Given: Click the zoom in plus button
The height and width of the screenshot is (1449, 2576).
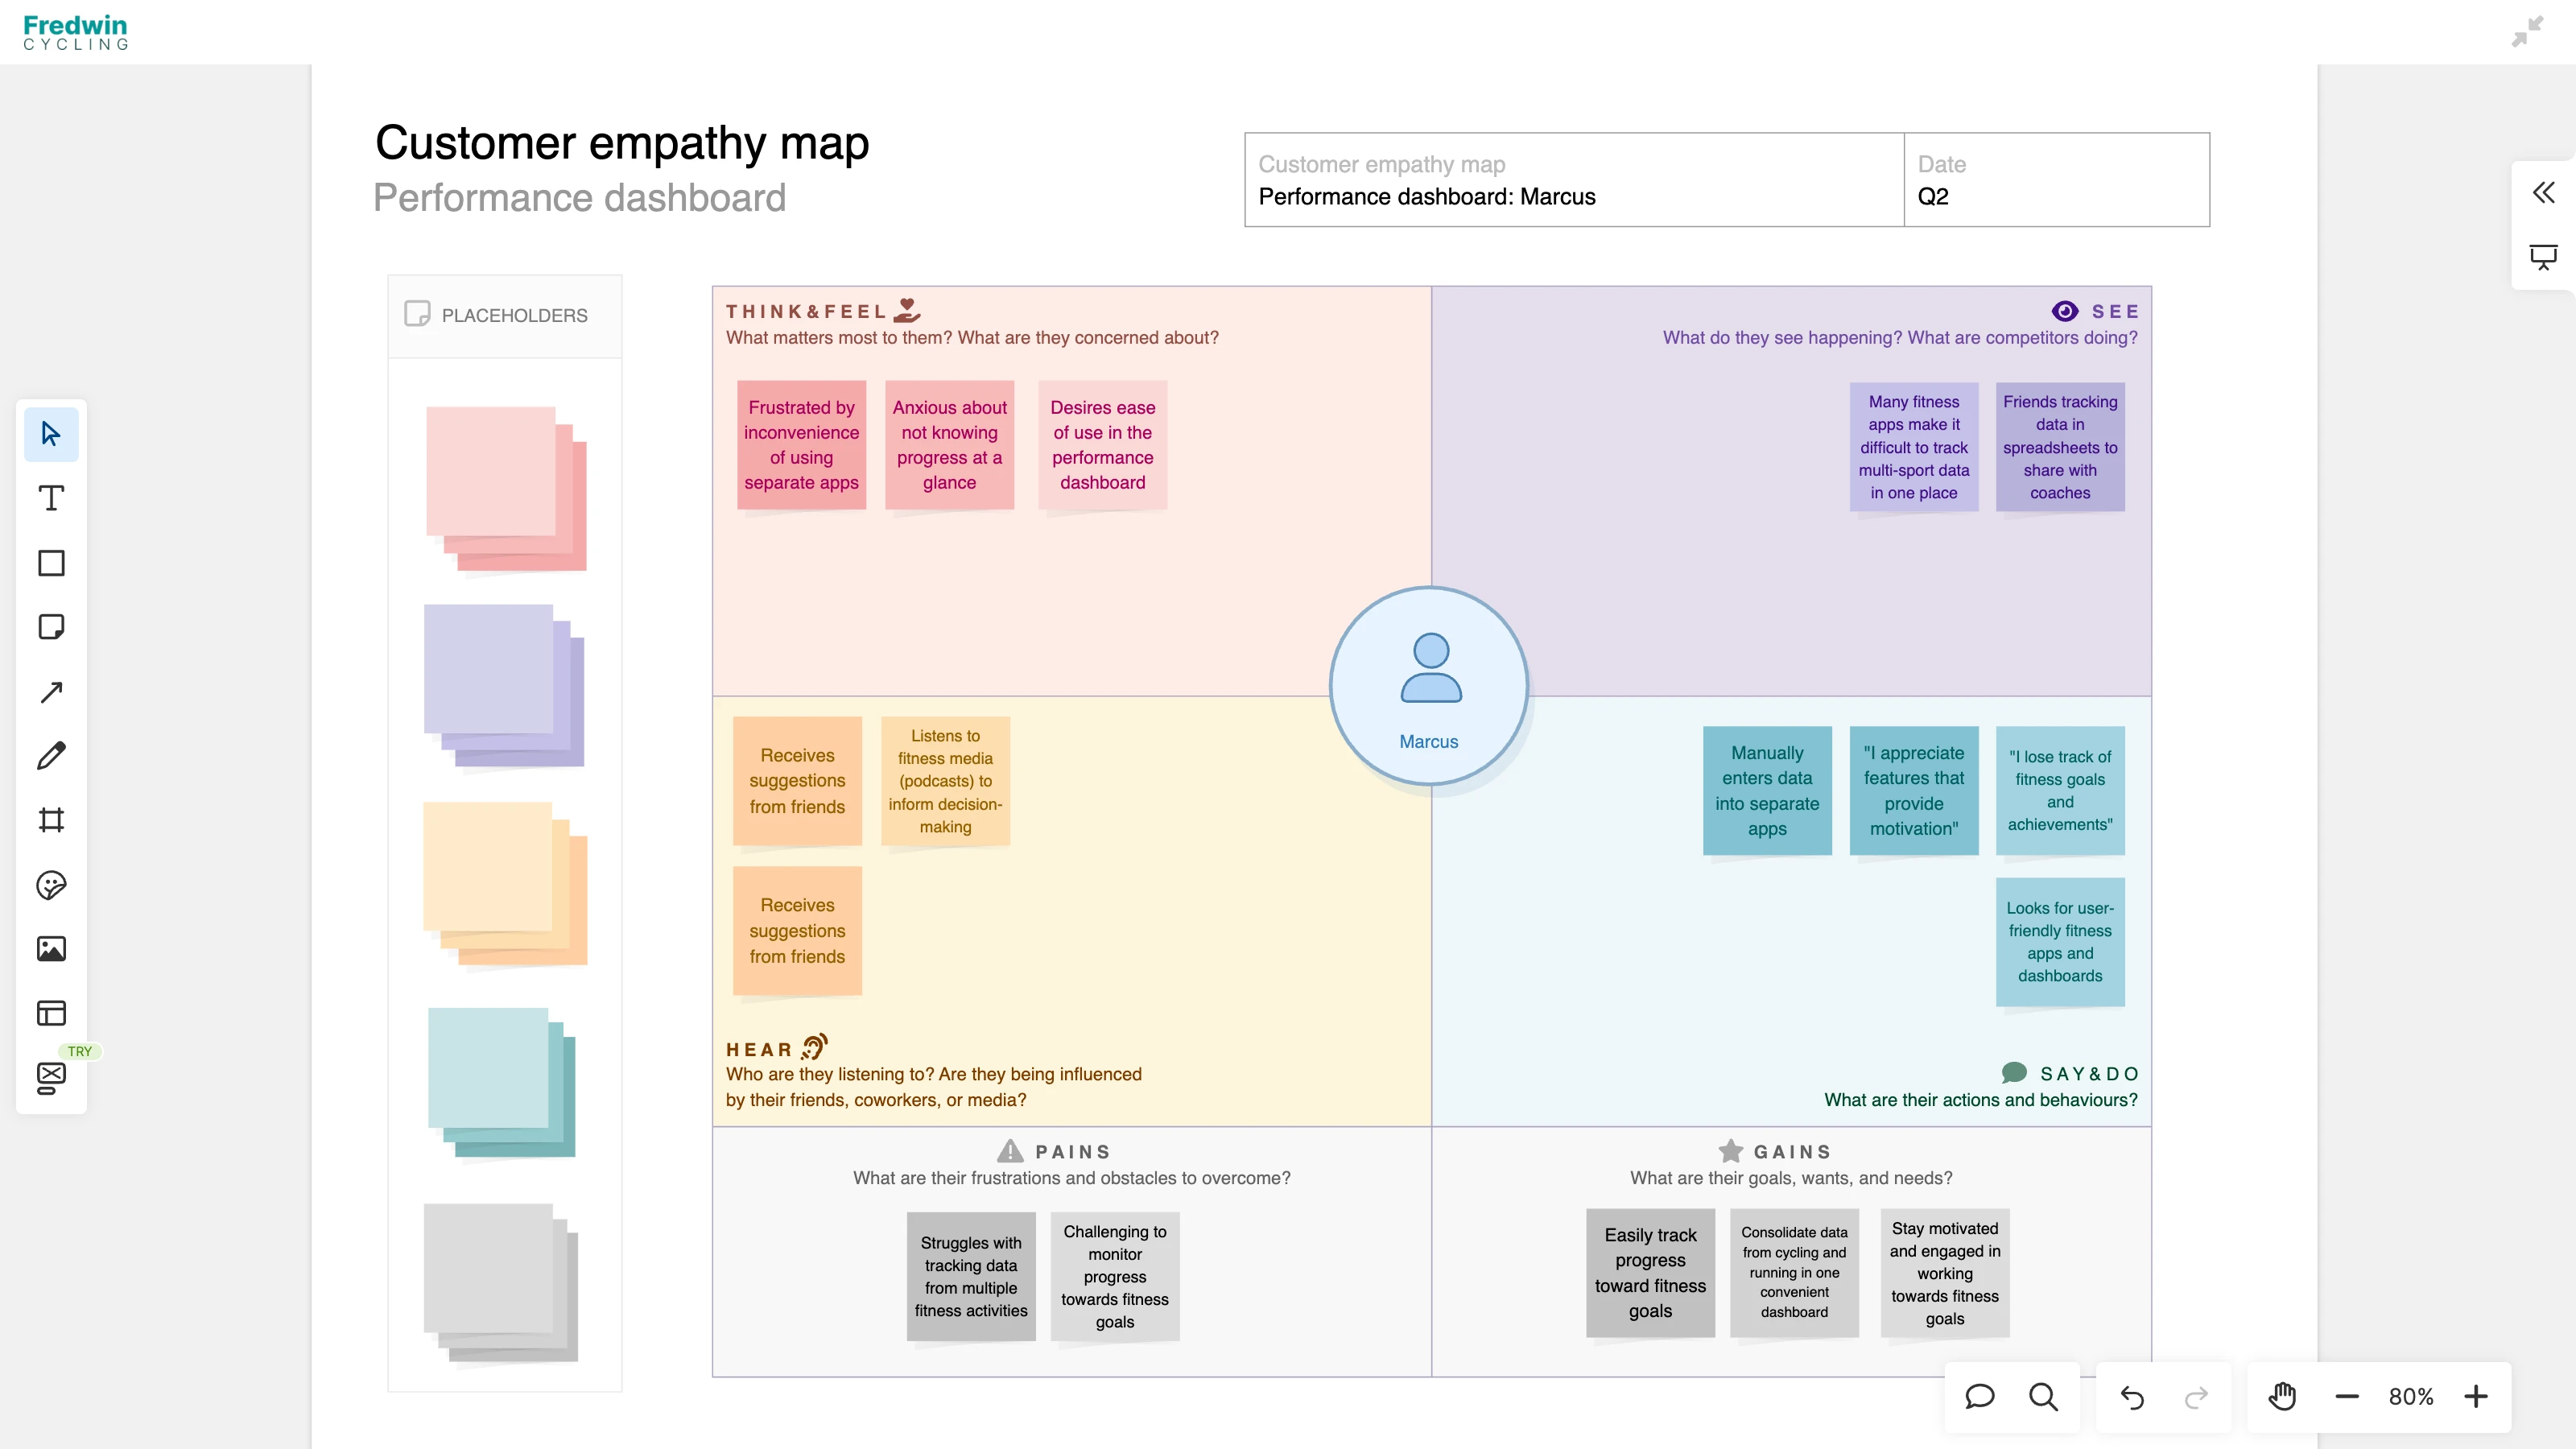Looking at the screenshot, I should tap(2476, 1396).
